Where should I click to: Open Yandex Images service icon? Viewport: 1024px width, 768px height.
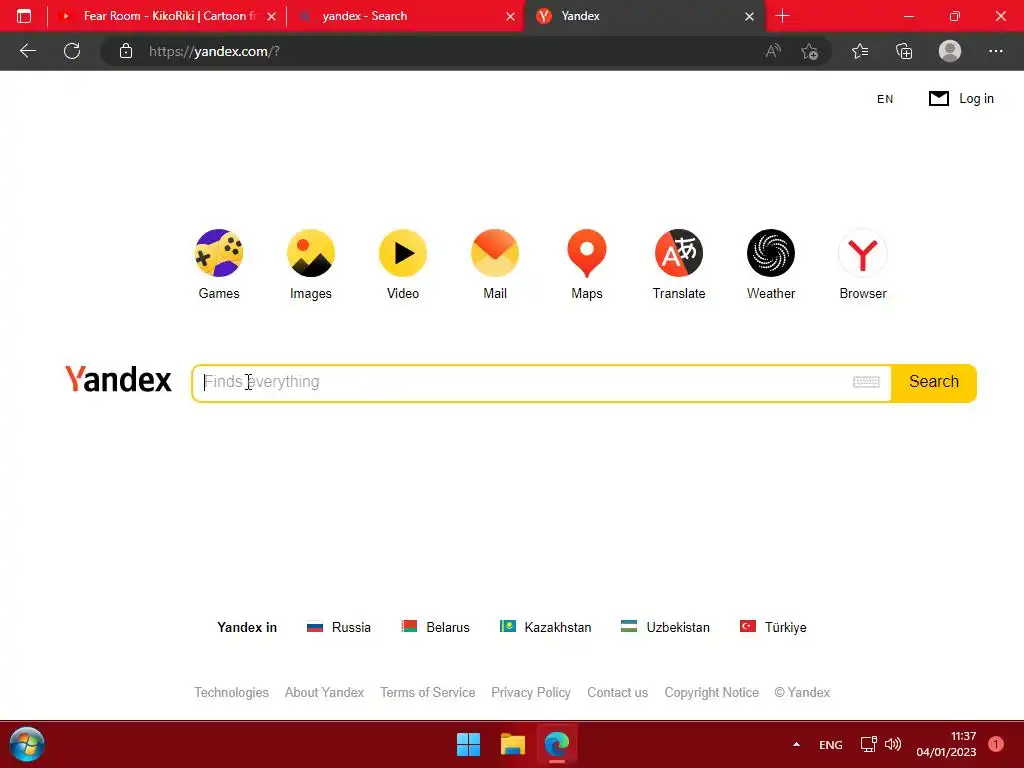tap(311, 253)
